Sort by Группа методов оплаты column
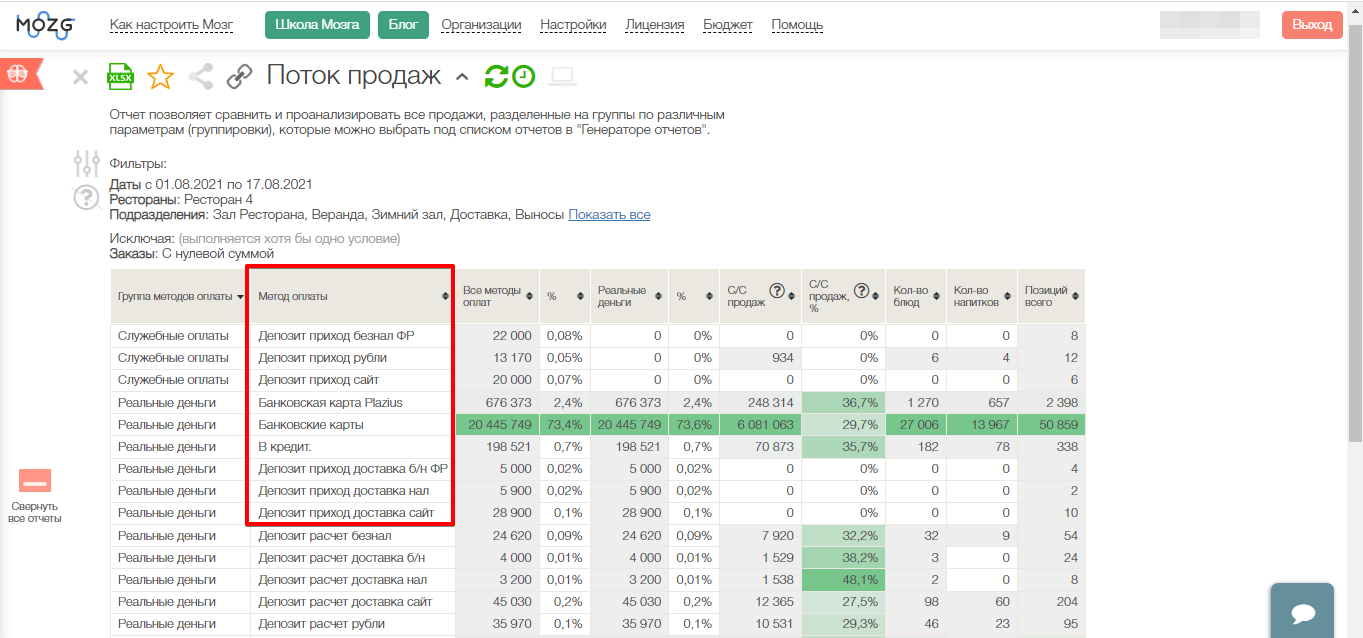 [240, 297]
